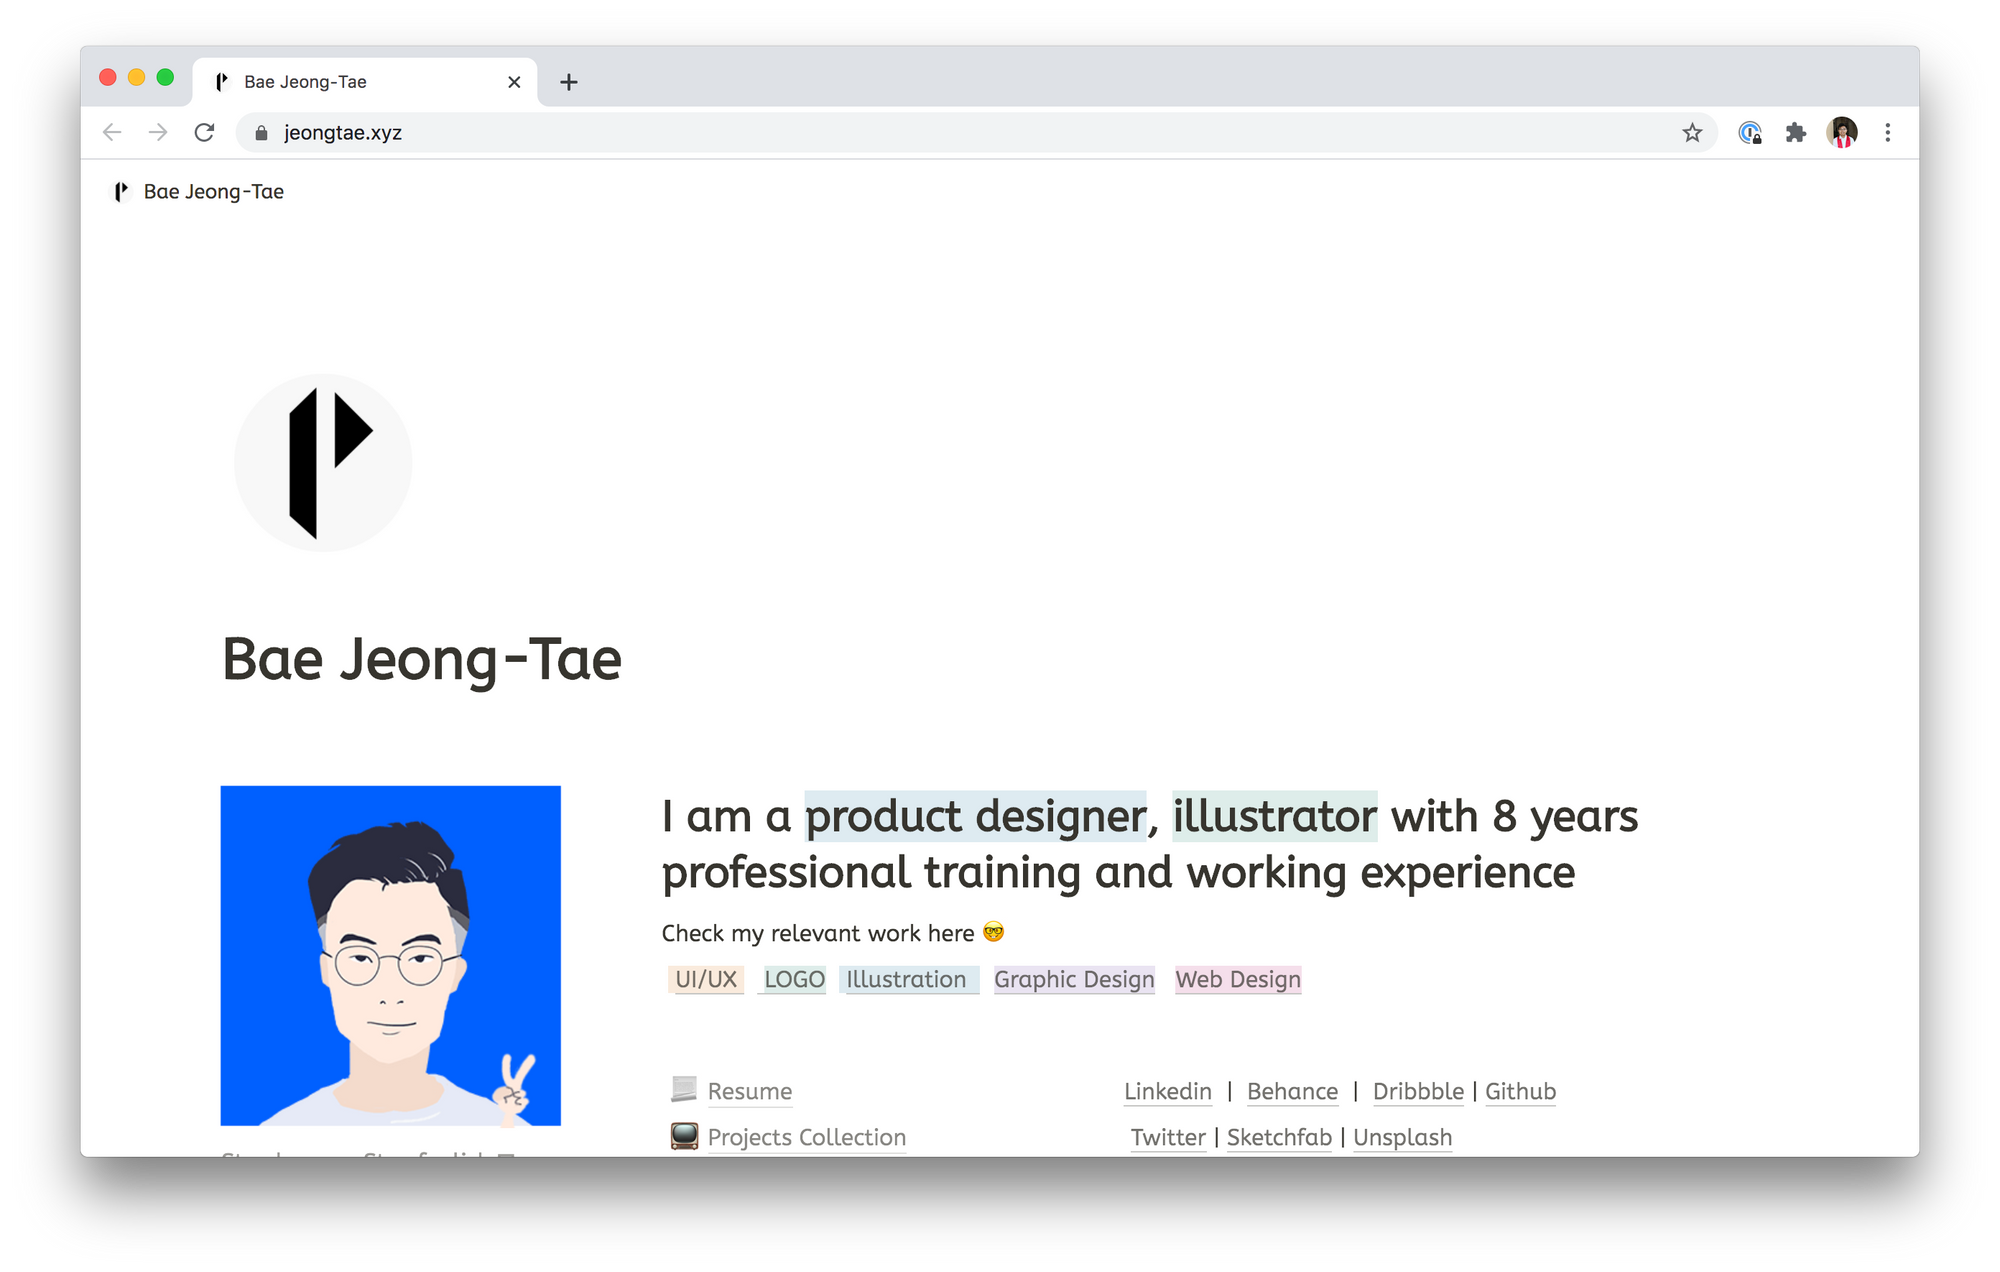
Task: Open the LOGO tag link
Action: 794,979
